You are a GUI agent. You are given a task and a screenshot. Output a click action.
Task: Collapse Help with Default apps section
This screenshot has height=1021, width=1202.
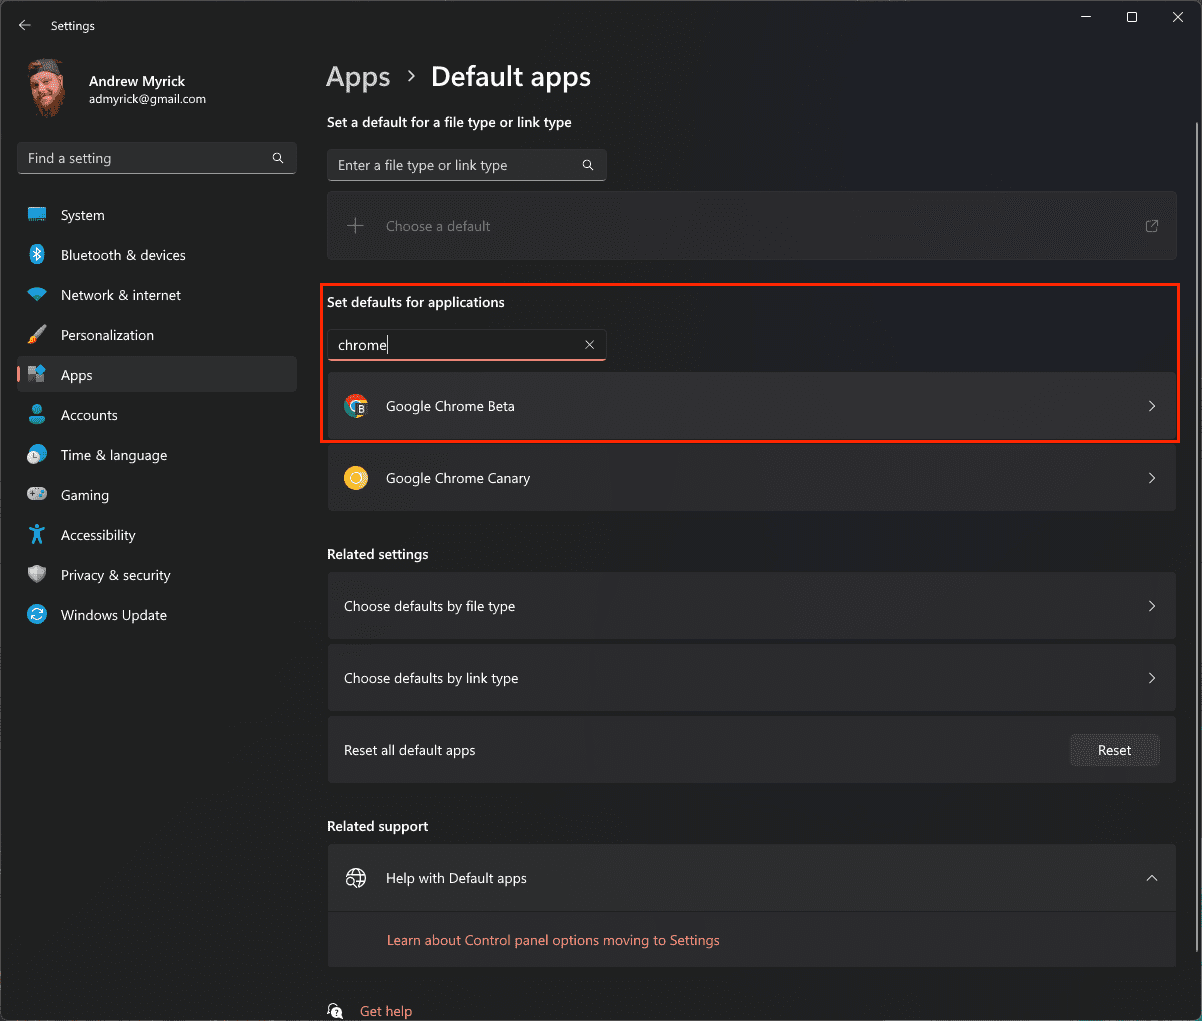pos(1152,878)
